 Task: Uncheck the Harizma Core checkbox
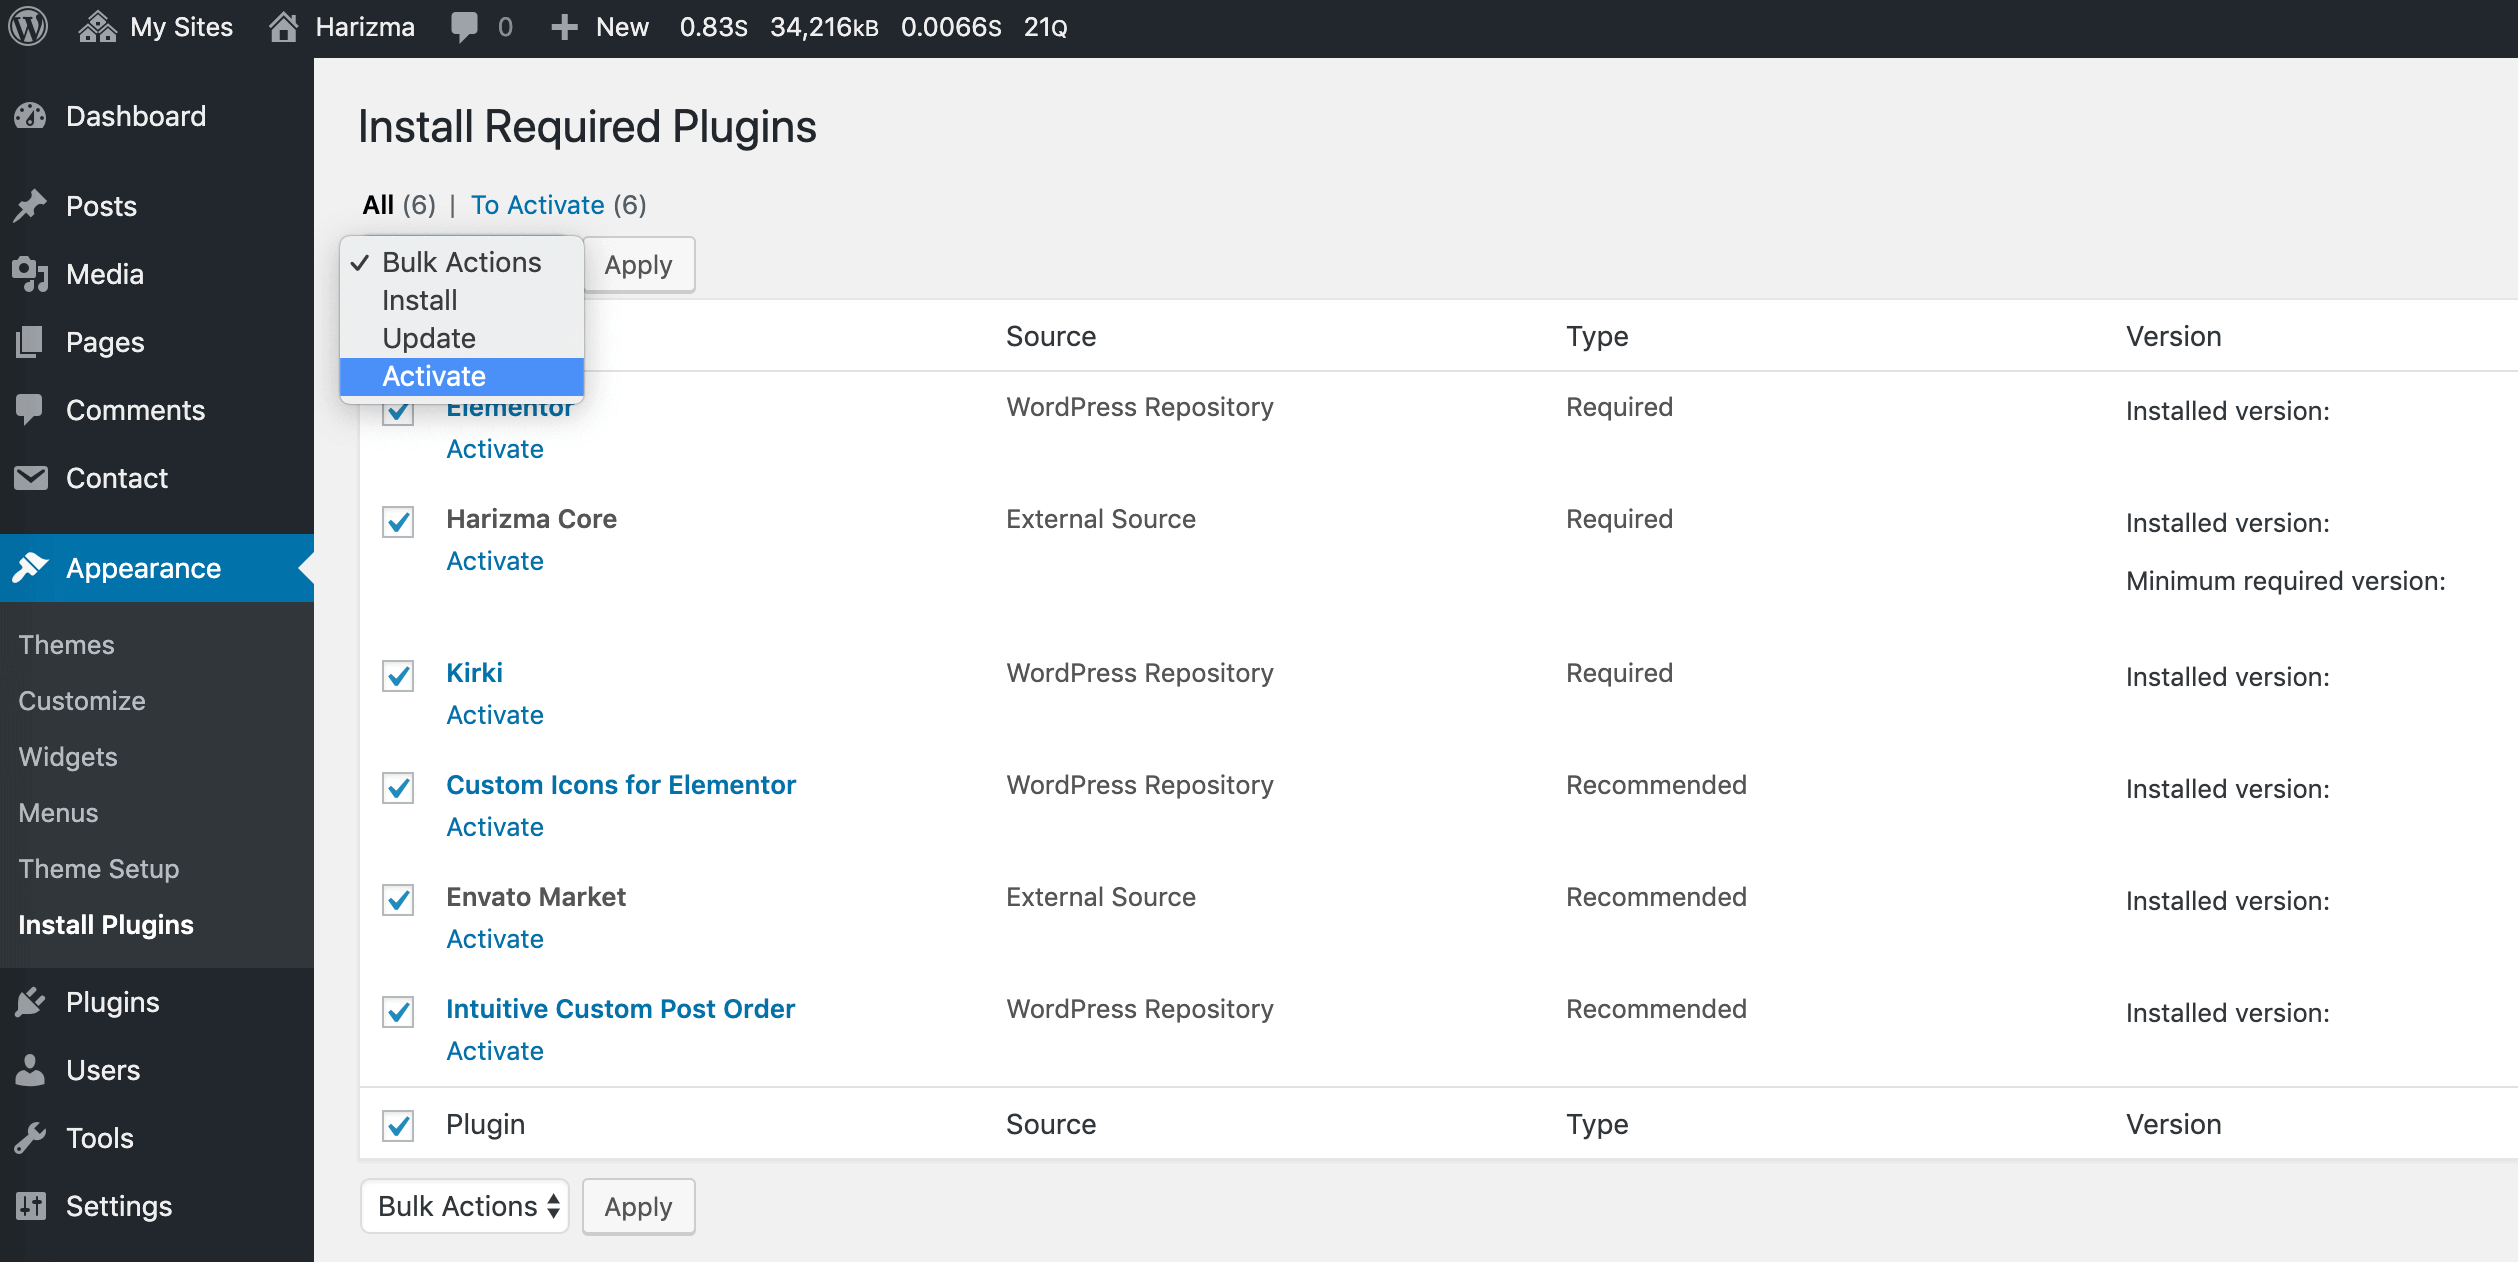[398, 521]
